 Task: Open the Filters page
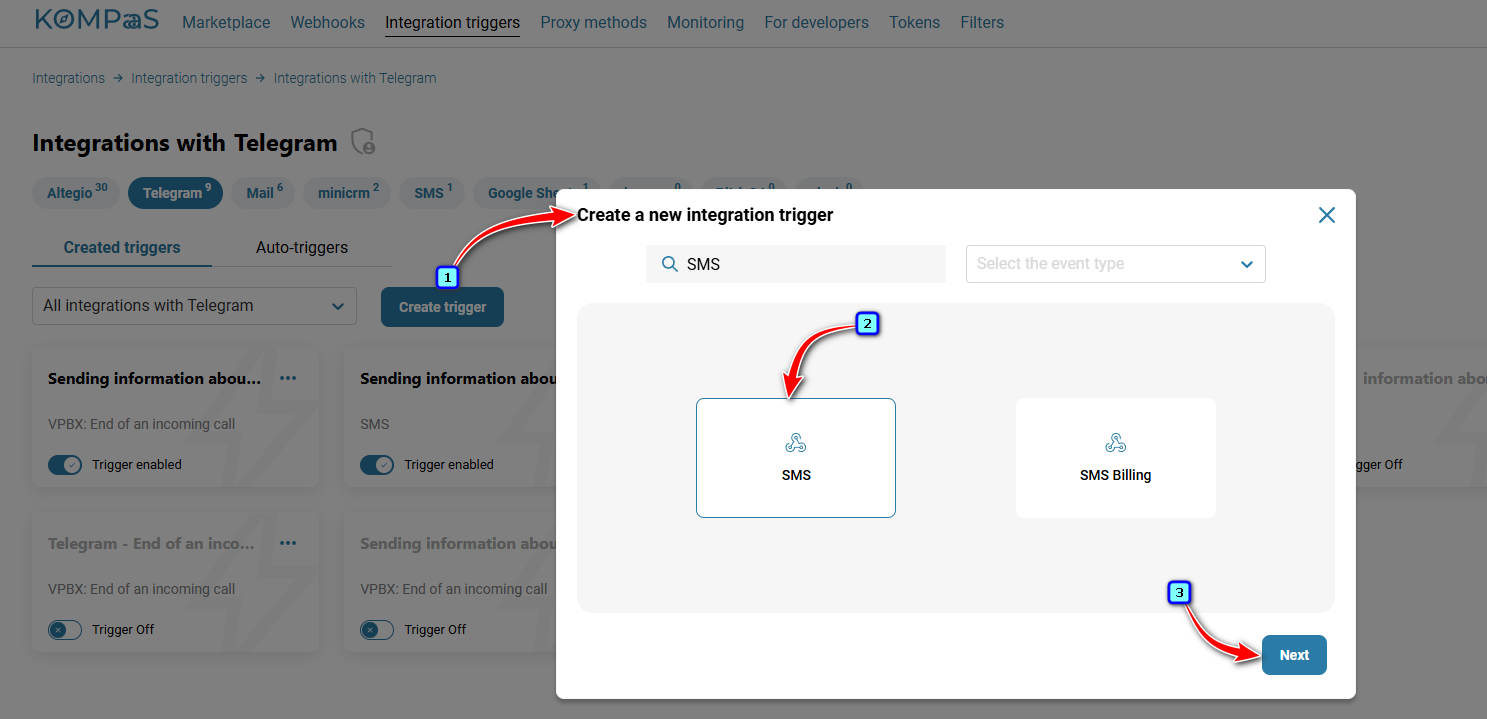(982, 22)
